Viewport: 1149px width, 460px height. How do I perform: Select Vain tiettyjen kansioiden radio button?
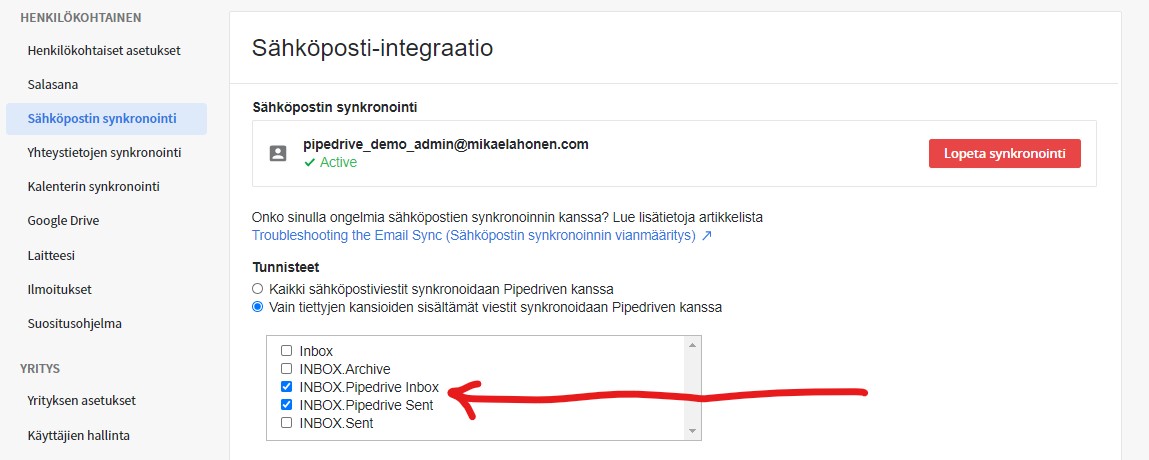(257, 307)
